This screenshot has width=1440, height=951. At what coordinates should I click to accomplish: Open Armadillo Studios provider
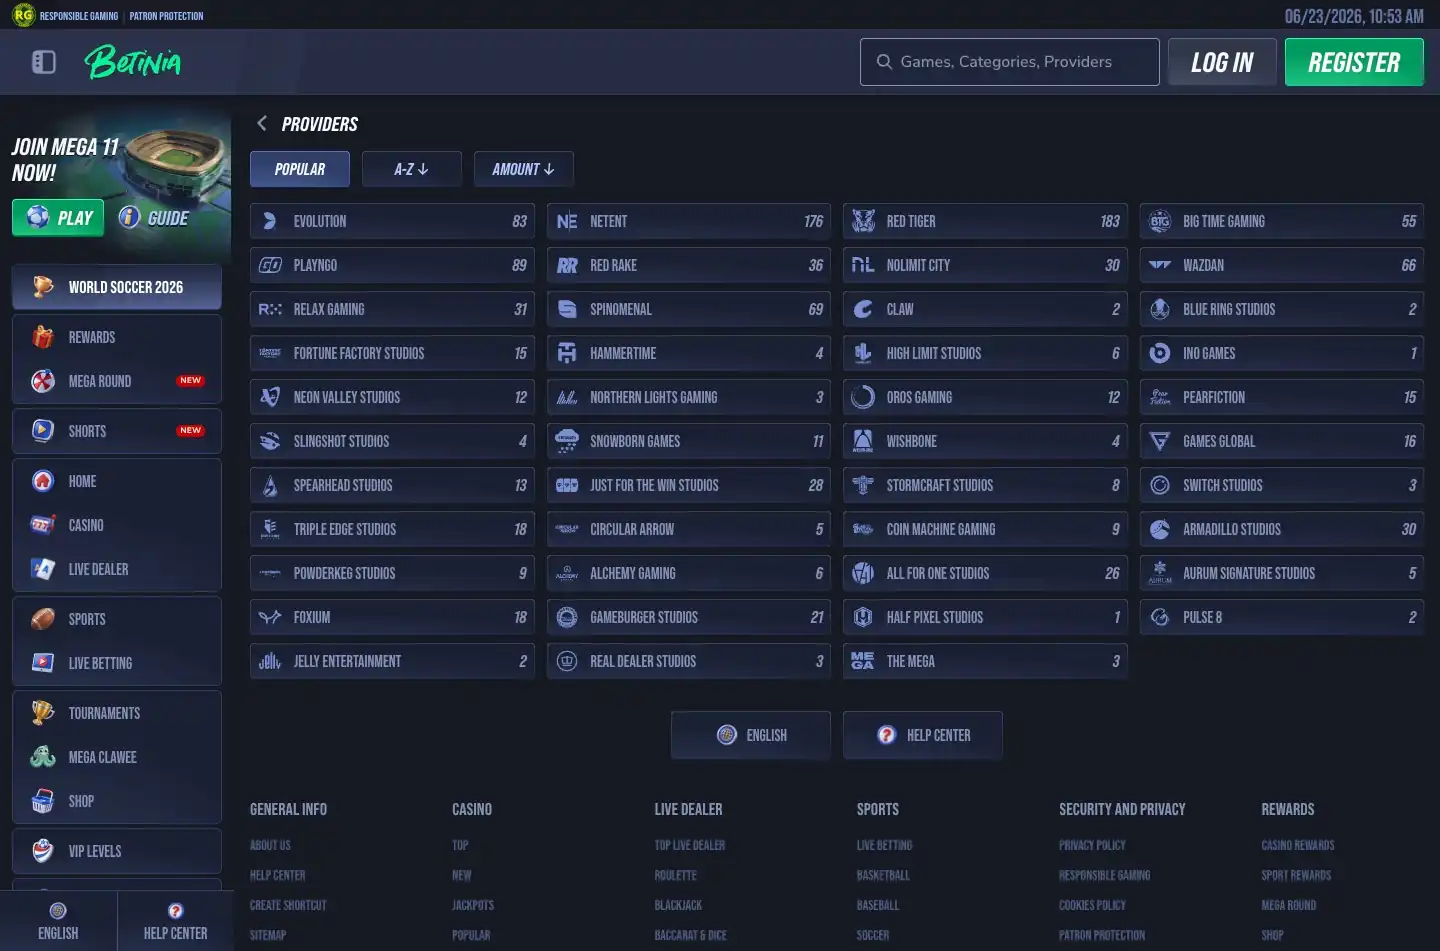point(1282,529)
